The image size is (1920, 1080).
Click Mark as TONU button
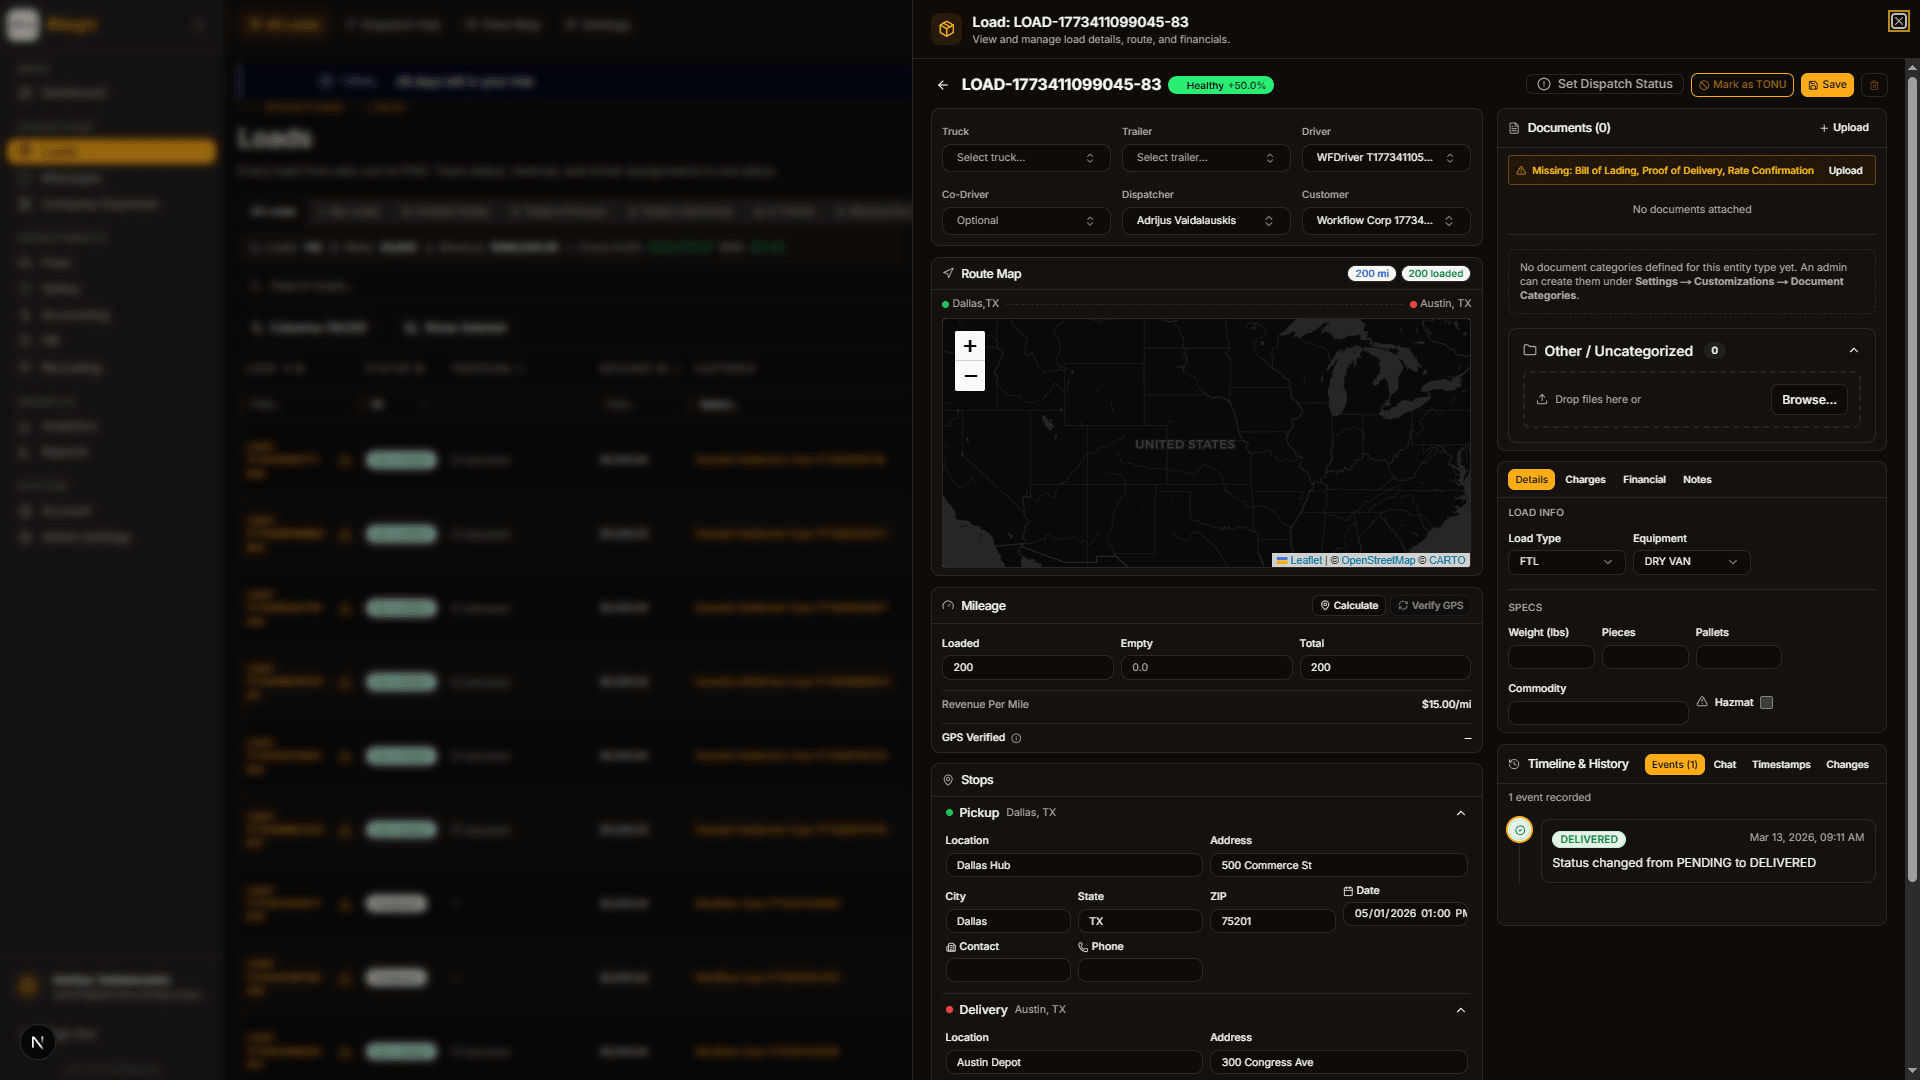point(1742,85)
